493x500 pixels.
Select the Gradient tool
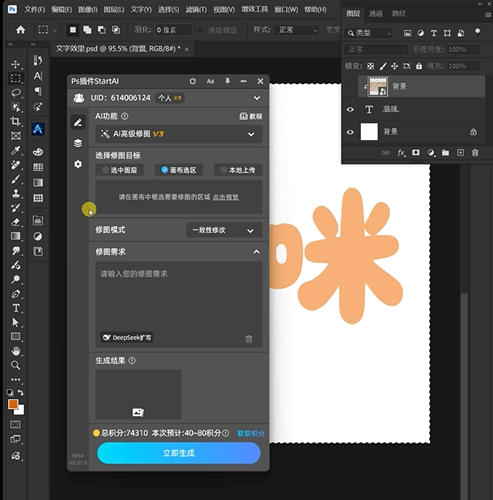point(16,236)
